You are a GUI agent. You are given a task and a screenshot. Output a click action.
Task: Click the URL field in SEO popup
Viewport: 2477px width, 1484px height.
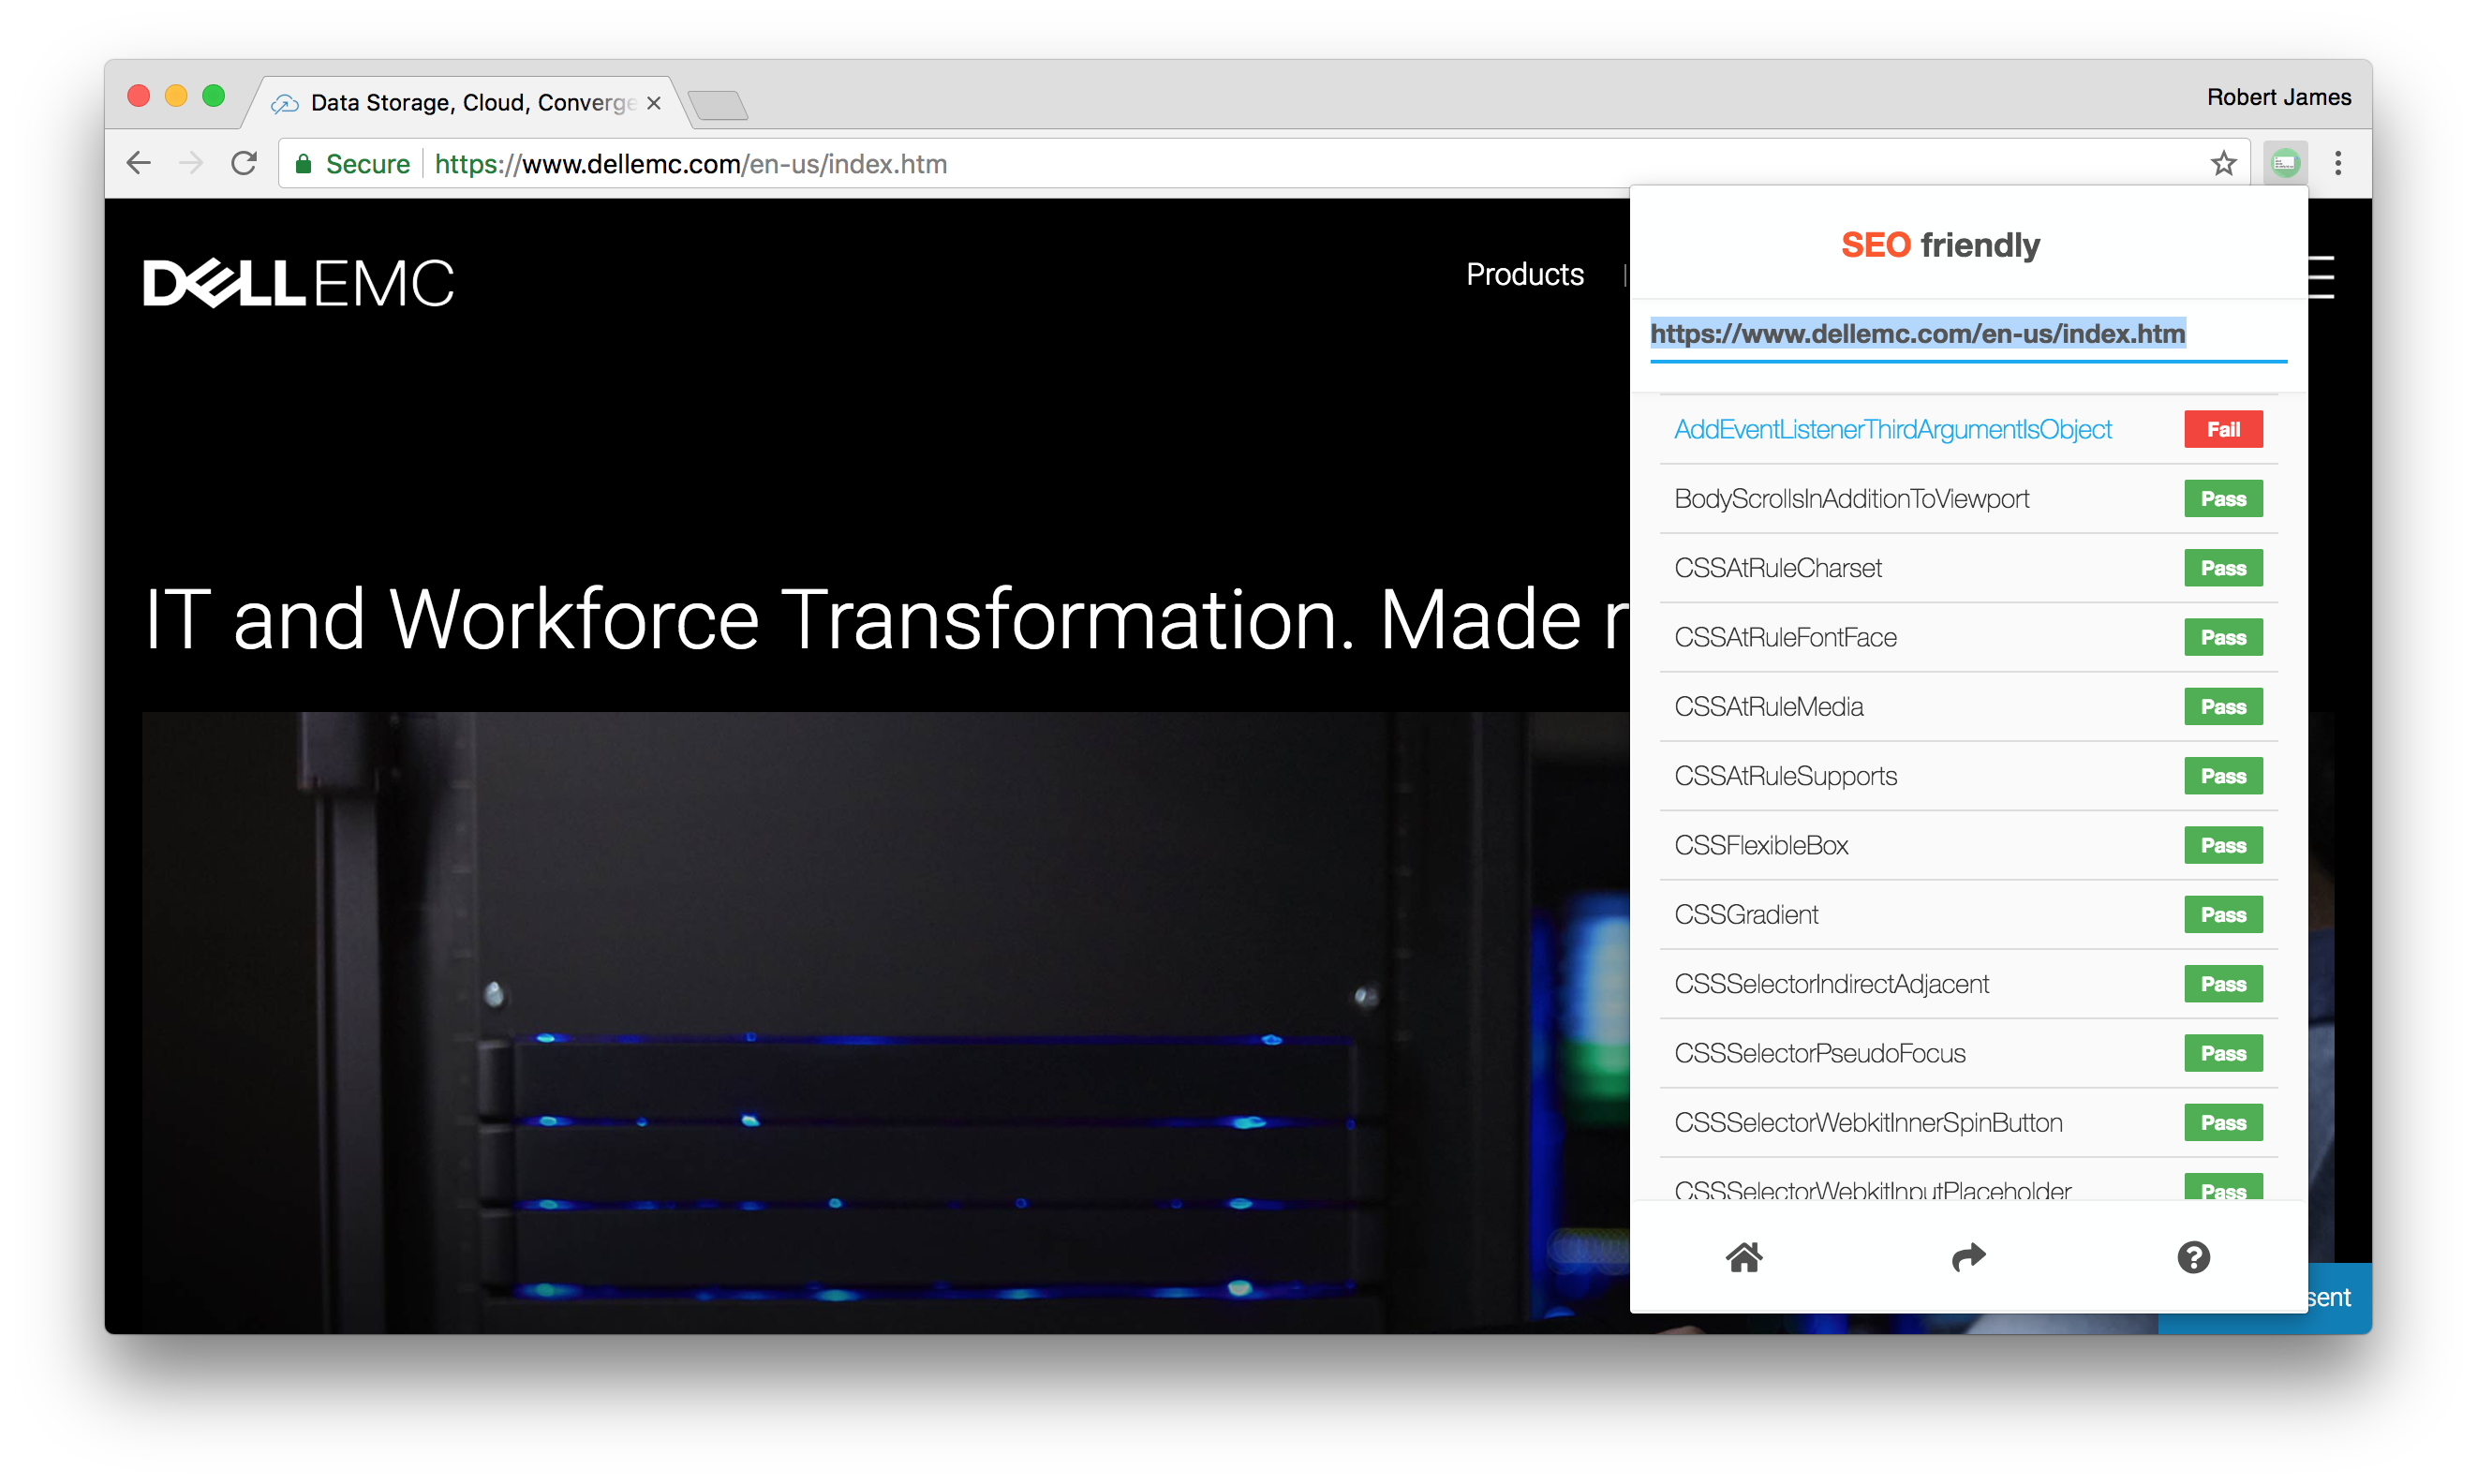(x=1916, y=334)
